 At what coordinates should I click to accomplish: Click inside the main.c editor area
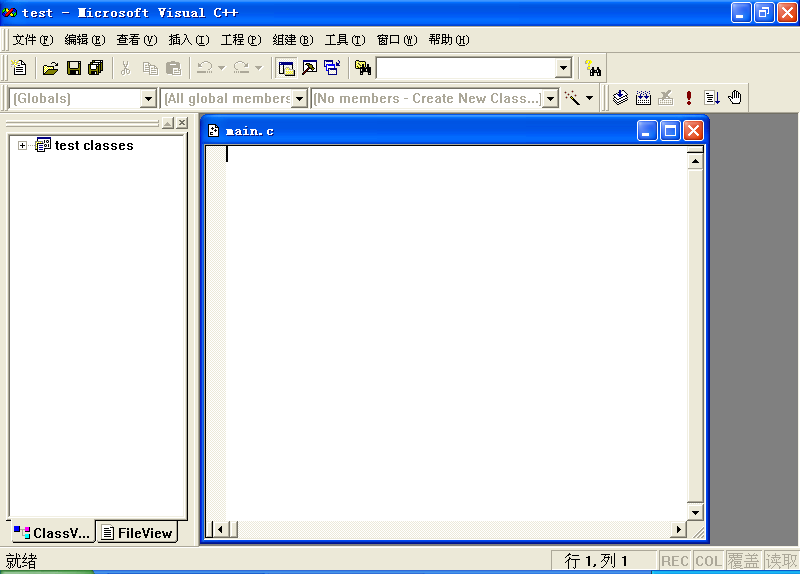click(x=456, y=333)
